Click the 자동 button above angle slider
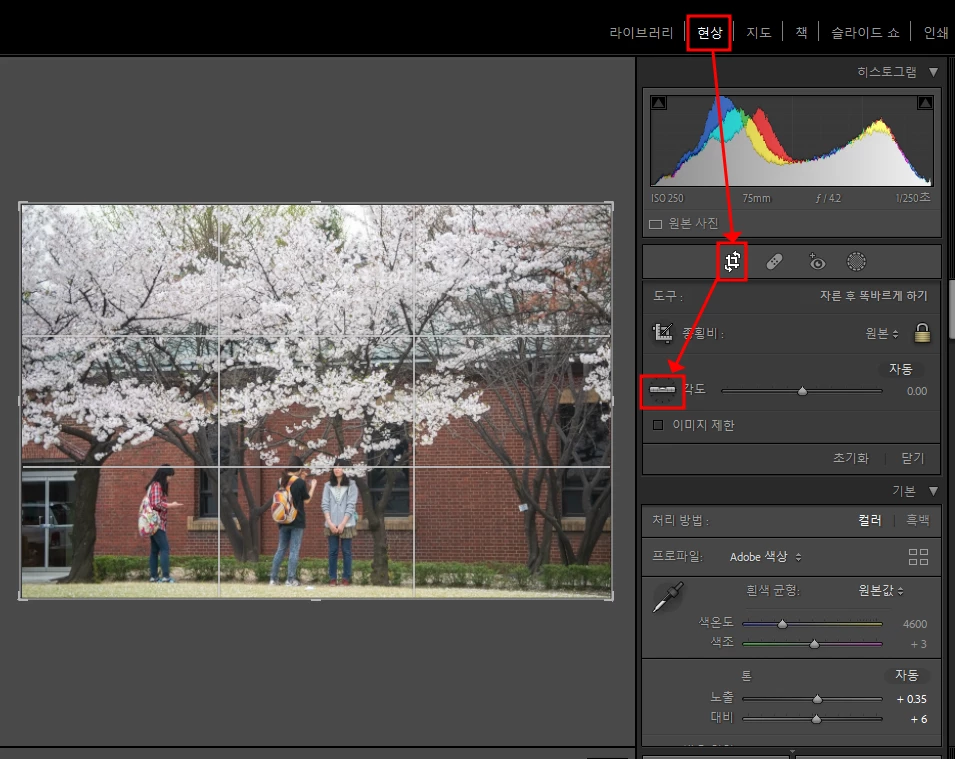Viewport: 955px width, 759px height. coord(900,369)
